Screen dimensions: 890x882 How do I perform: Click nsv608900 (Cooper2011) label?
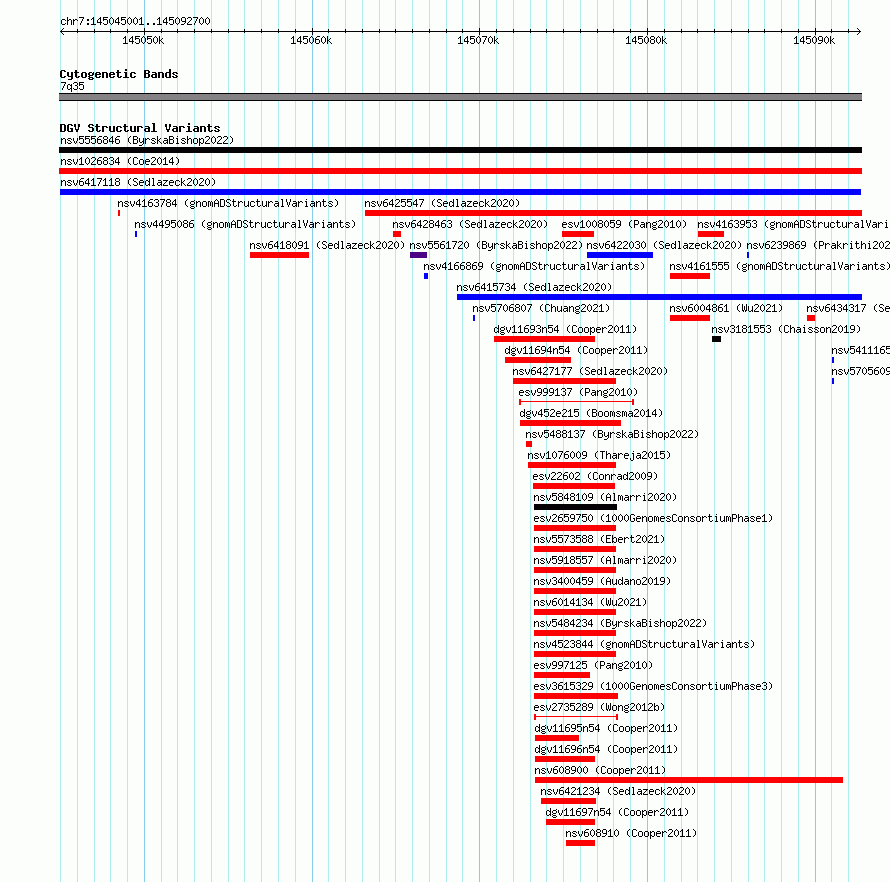click(x=600, y=770)
